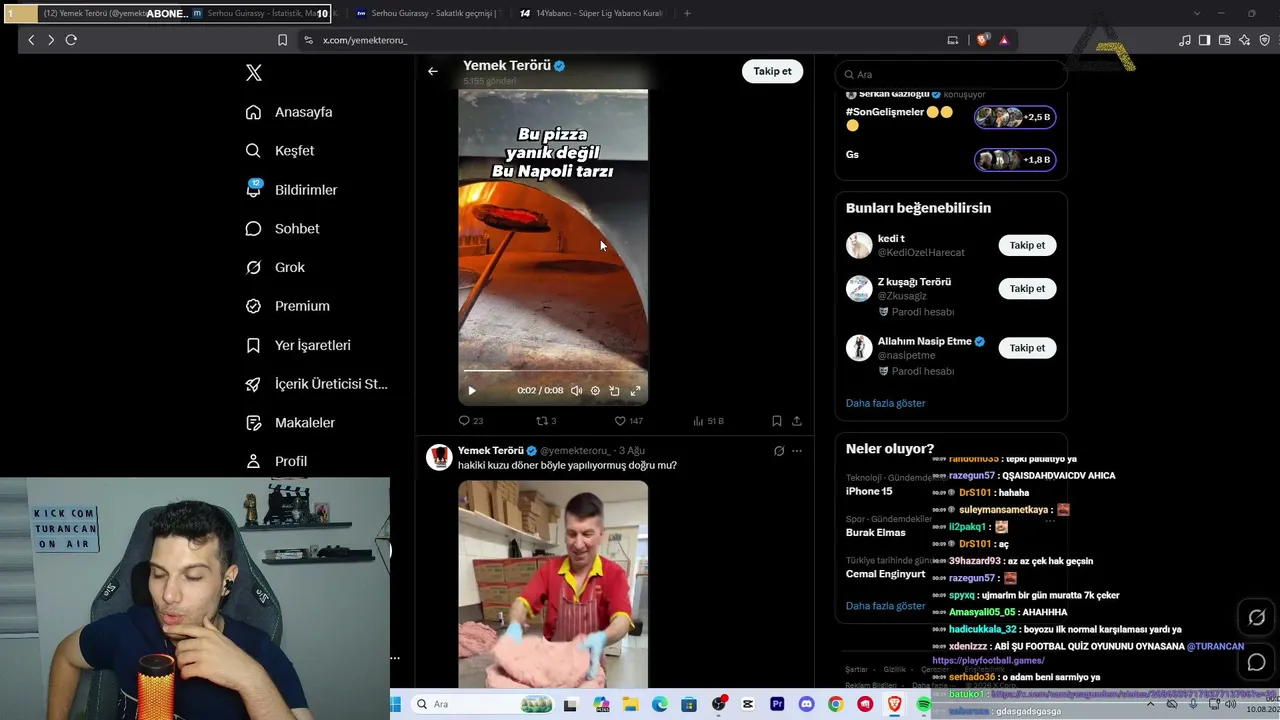Open Makaleler in the sidebar
The width and height of the screenshot is (1280, 720).
[290, 423]
